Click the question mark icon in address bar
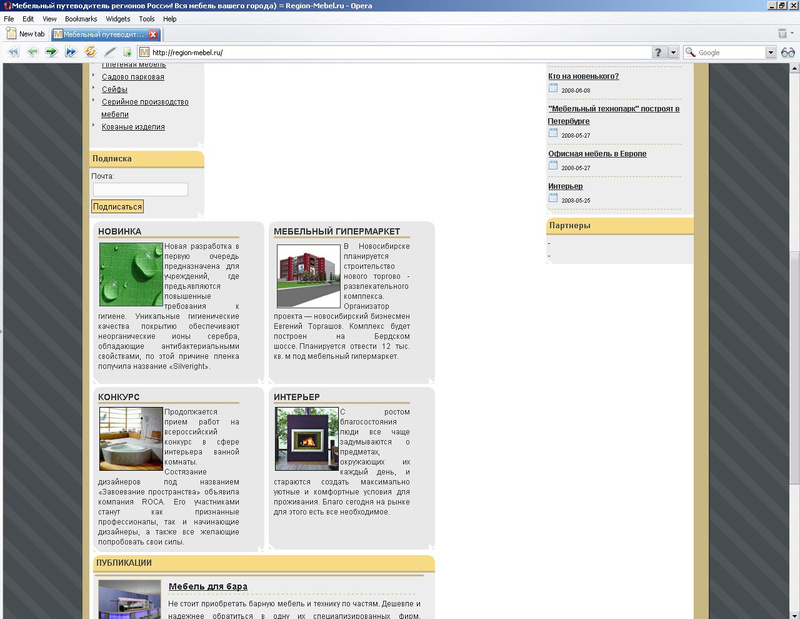 pyautogui.click(x=658, y=52)
